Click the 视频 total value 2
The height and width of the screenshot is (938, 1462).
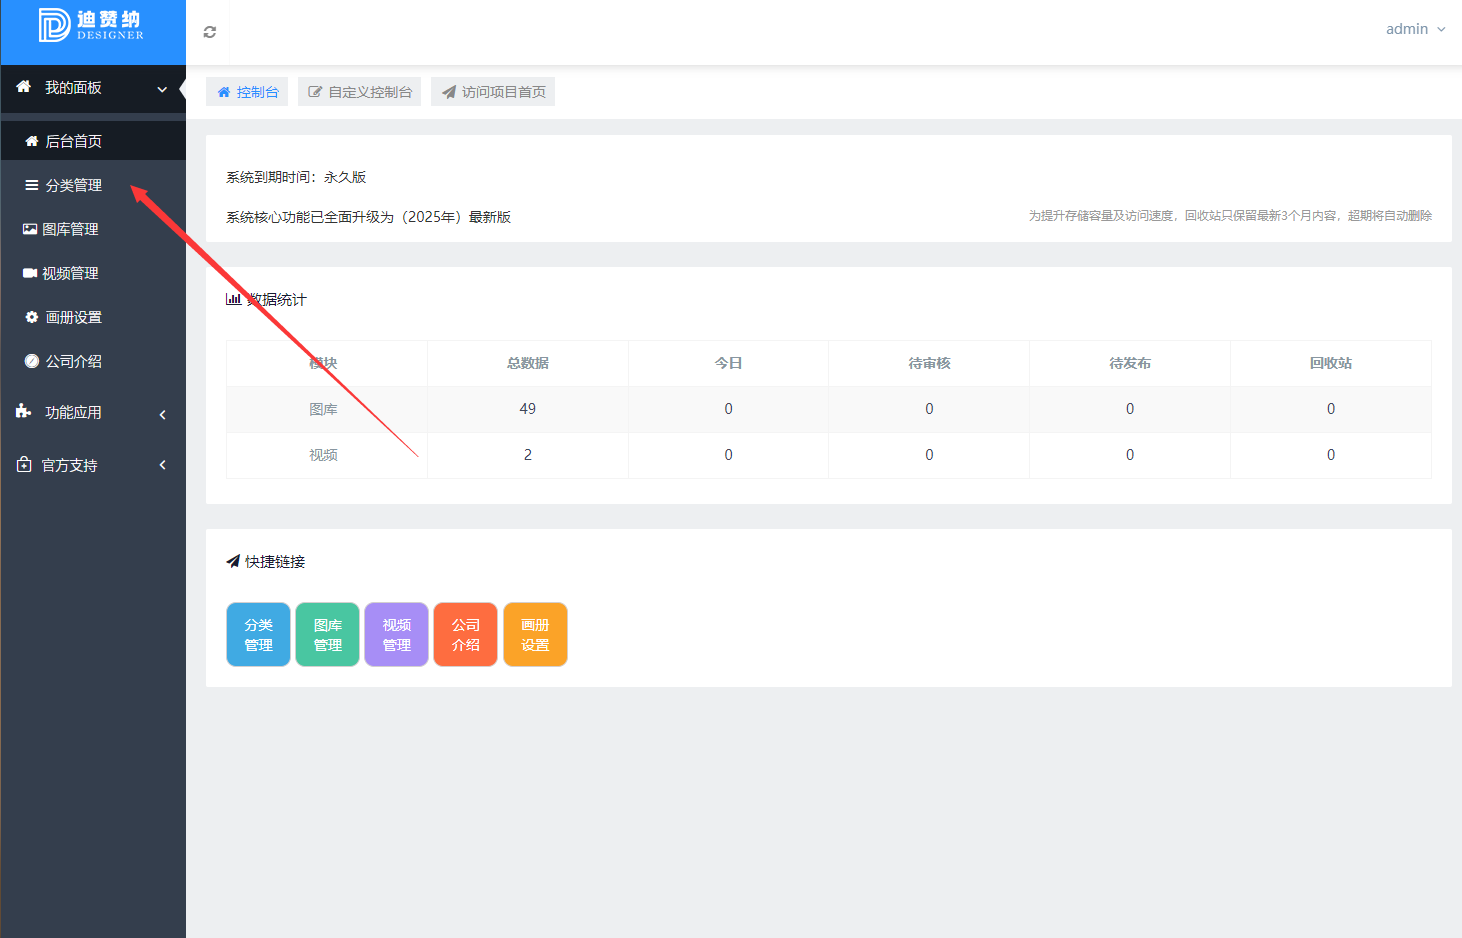[528, 455]
